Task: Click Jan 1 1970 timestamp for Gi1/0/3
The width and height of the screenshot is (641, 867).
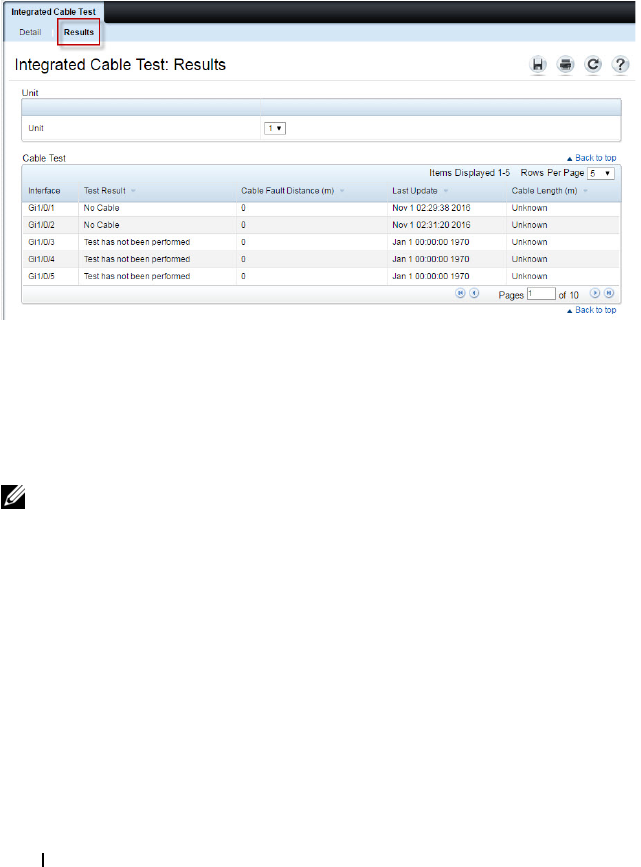Action: point(431,242)
